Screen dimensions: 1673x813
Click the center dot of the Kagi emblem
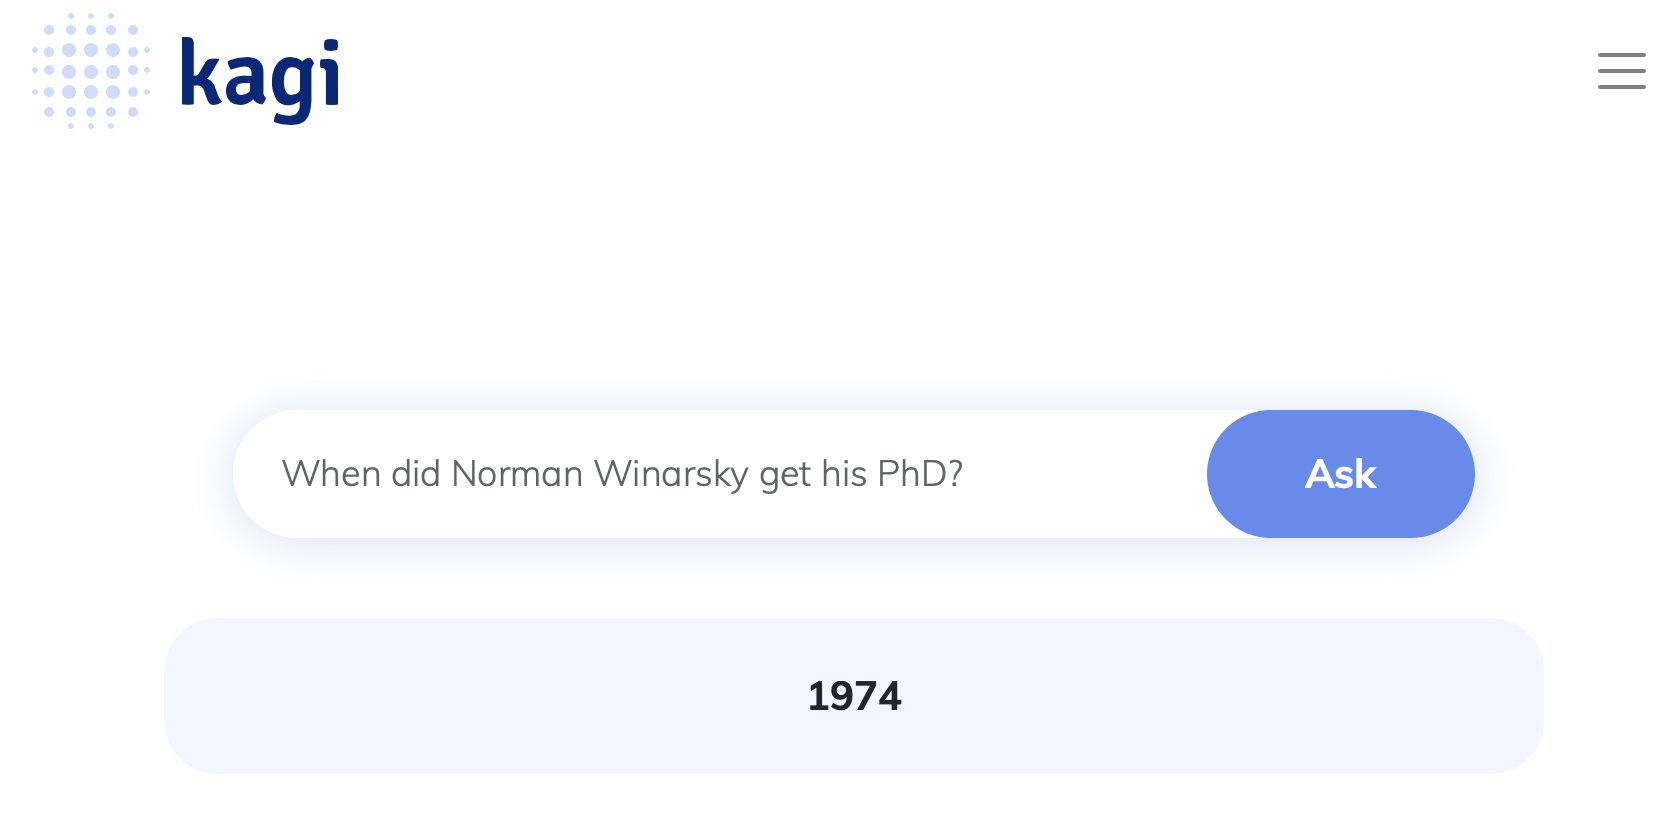(91, 71)
